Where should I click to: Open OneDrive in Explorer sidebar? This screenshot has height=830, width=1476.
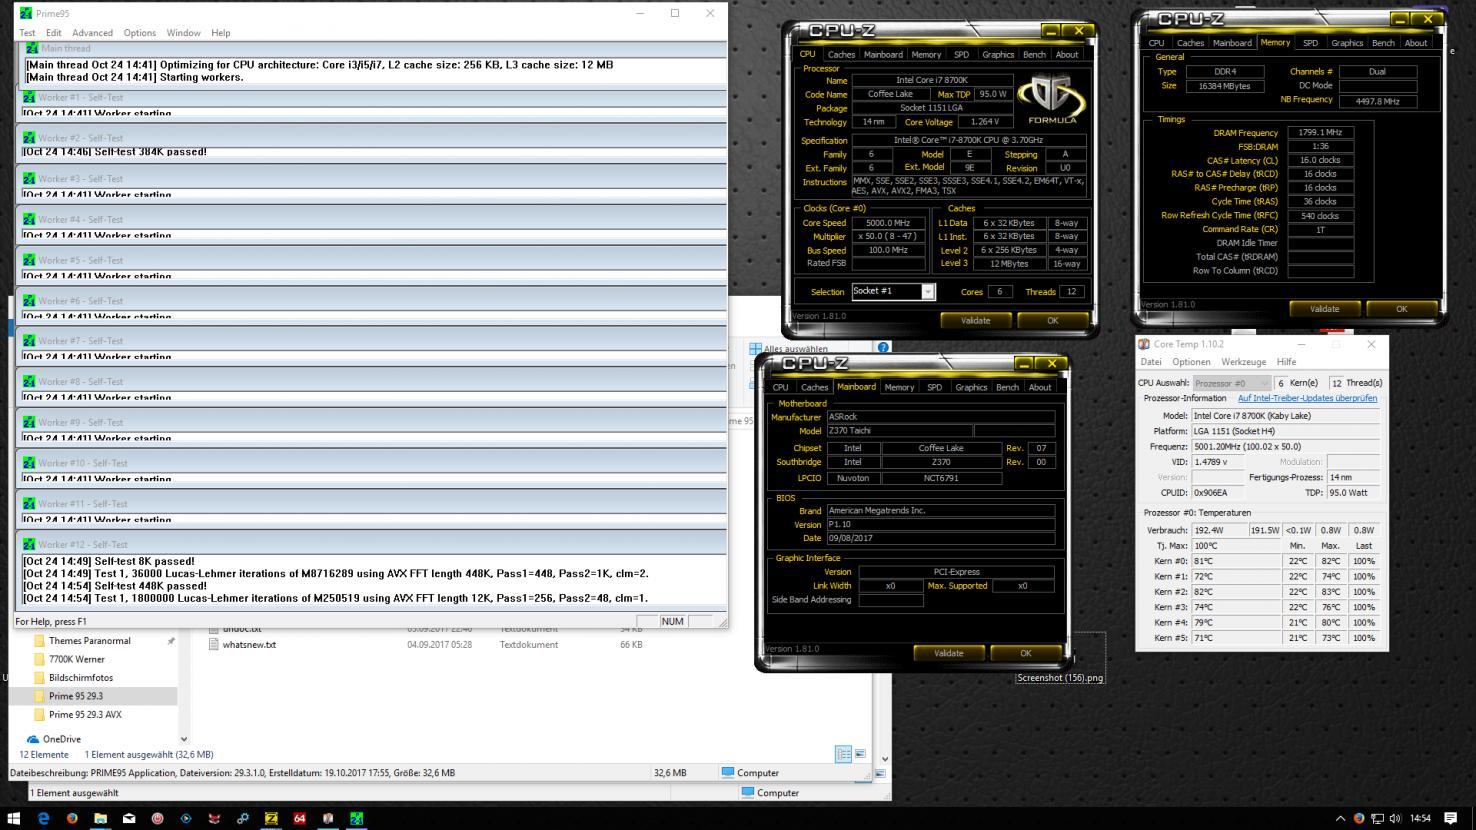click(x=61, y=739)
